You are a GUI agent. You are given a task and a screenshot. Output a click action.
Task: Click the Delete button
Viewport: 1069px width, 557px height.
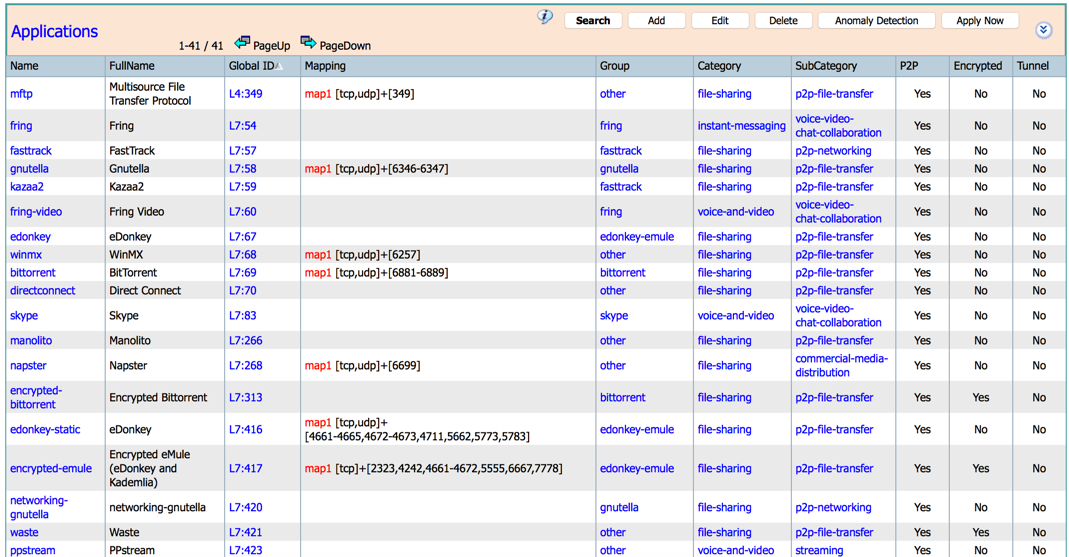point(783,20)
